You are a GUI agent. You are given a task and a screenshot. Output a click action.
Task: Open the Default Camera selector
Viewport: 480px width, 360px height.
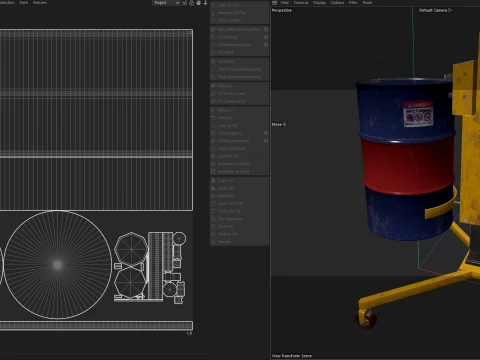[435, 10]
